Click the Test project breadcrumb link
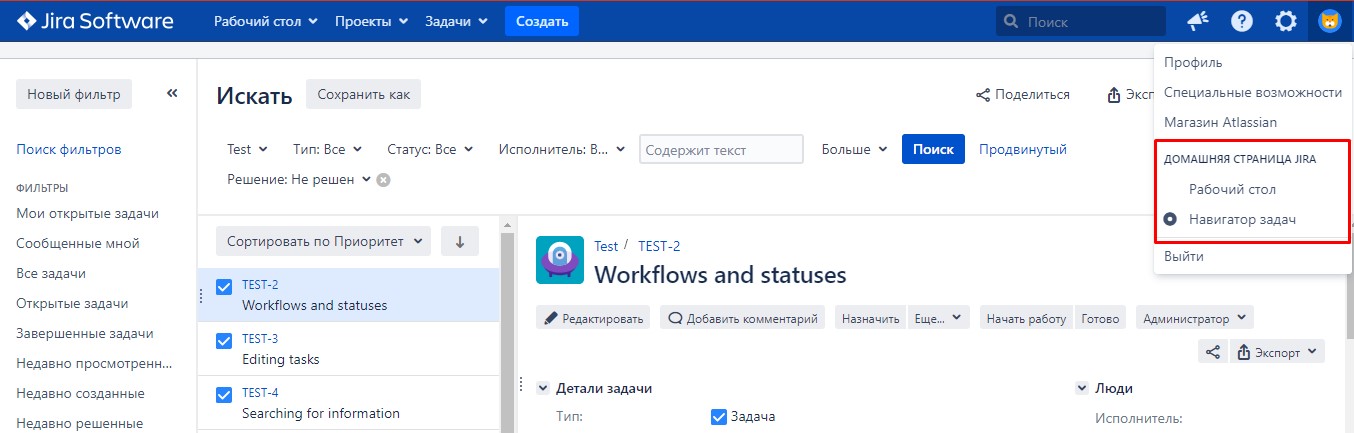The height and width of the screenshot is (433, 1354). pos(606,246)
